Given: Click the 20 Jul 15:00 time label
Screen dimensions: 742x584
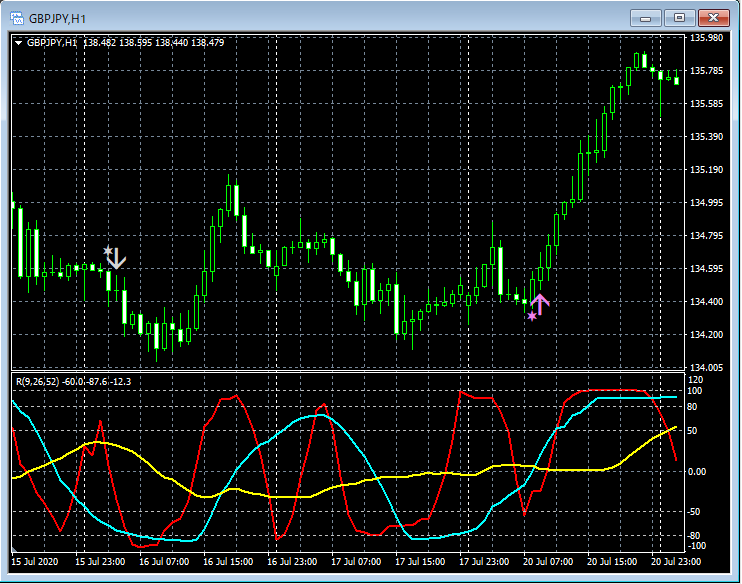Looking at the screenshot, I should 612,562.
